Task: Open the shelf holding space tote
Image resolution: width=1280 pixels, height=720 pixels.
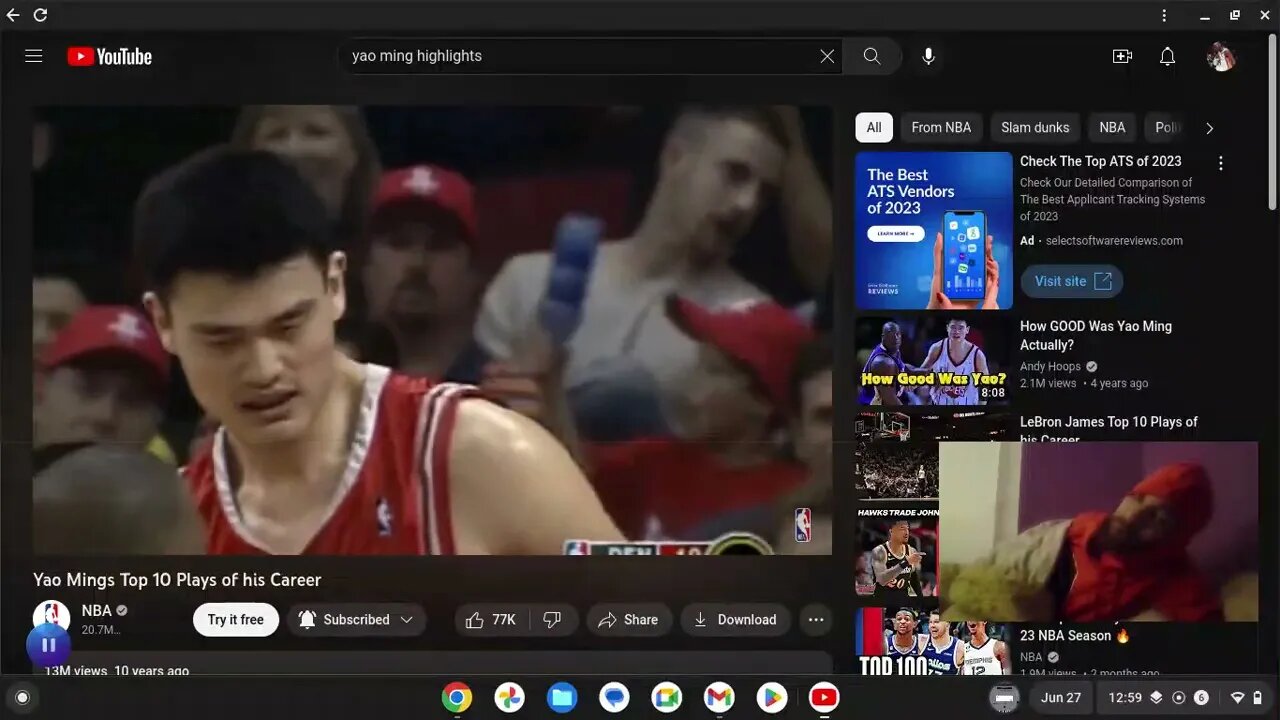Action: [1005, 697]
